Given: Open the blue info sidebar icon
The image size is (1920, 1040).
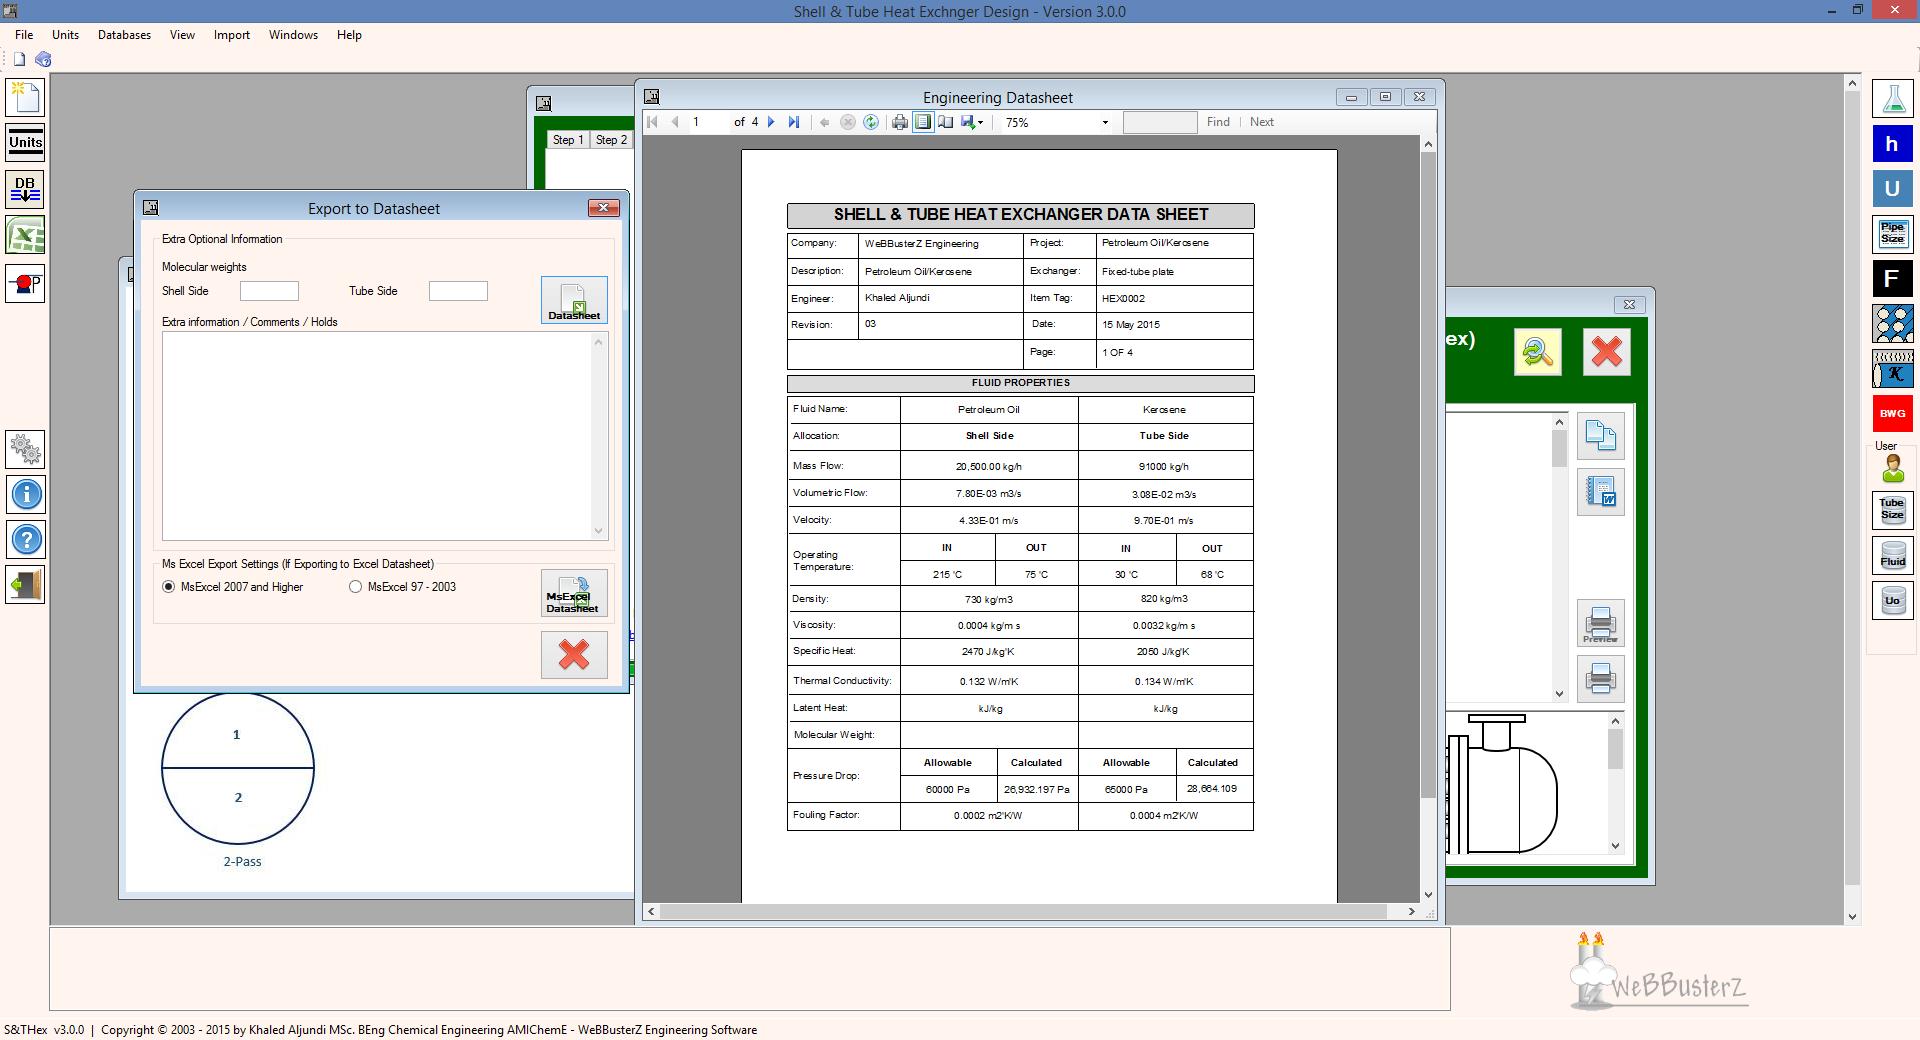Looking at the screenshot, I should (26, 495).
